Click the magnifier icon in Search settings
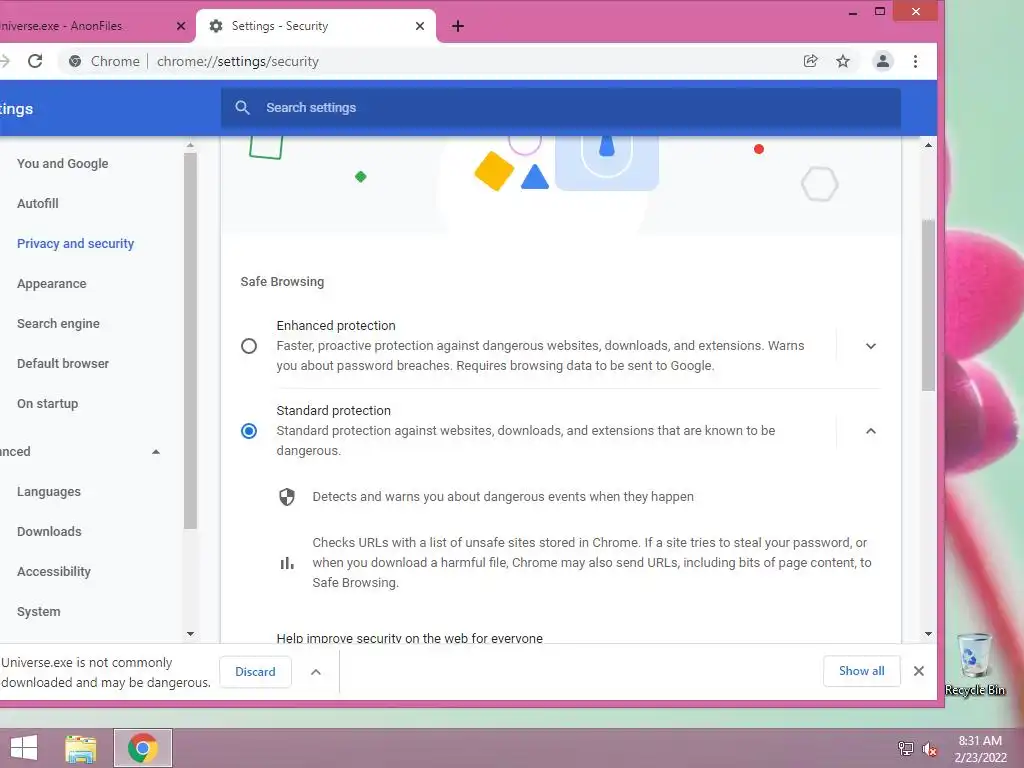1024x768 pixels. [x=242, y=108]
